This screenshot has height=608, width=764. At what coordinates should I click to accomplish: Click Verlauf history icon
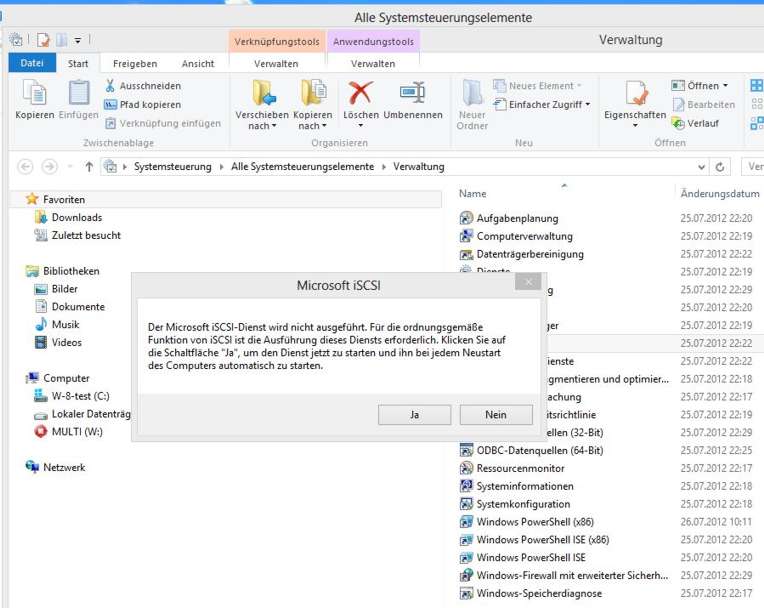[678, 123]
